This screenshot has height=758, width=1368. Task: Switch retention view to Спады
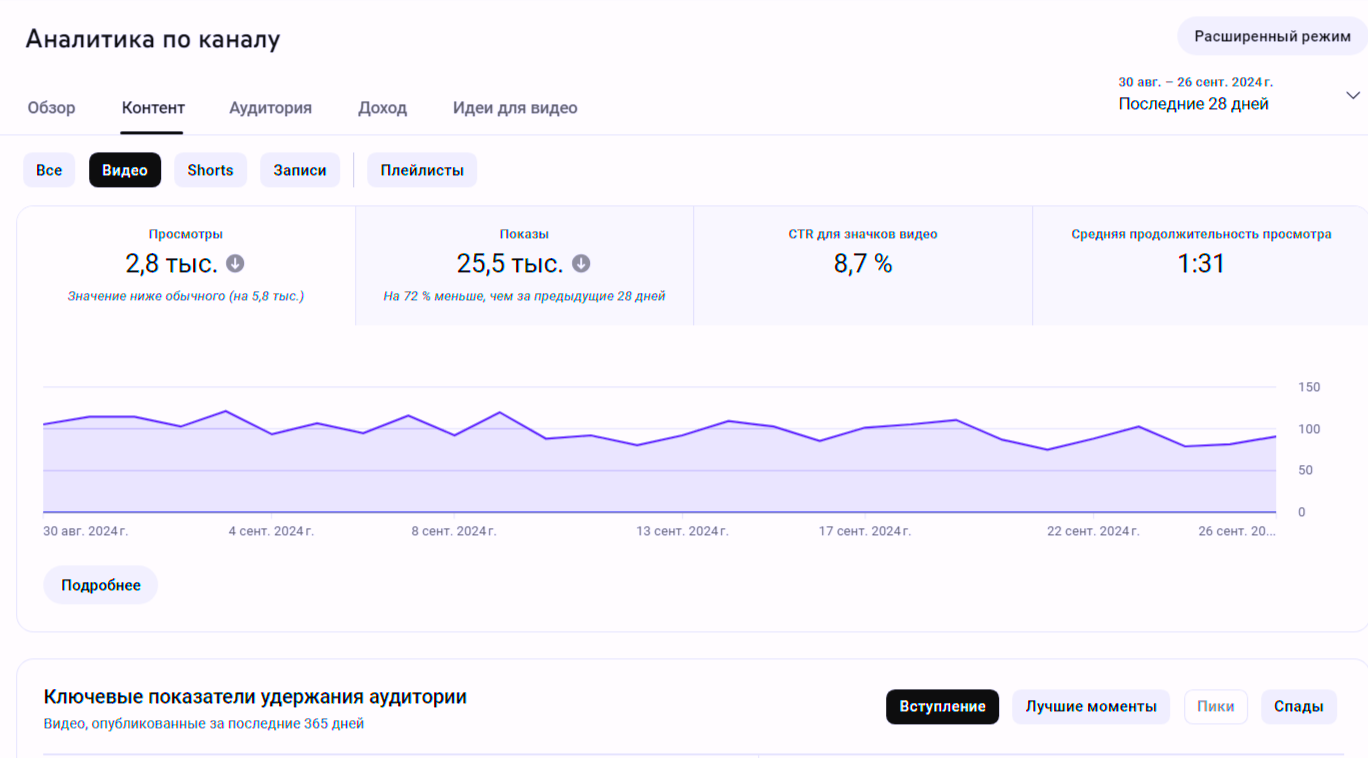pyautogui.click(x=1298, y=706)
